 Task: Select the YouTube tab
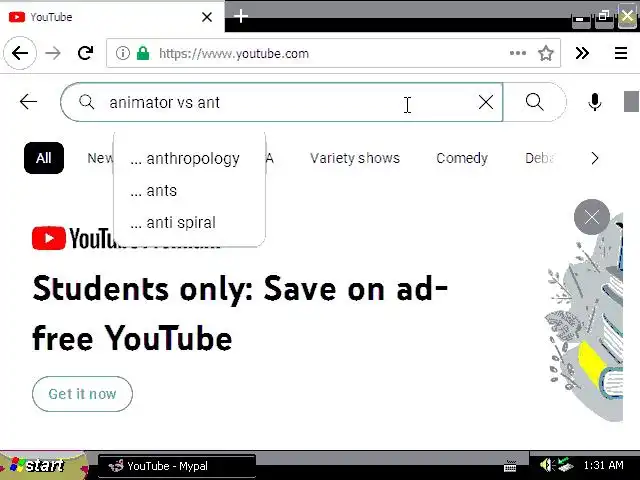[112, 17]
